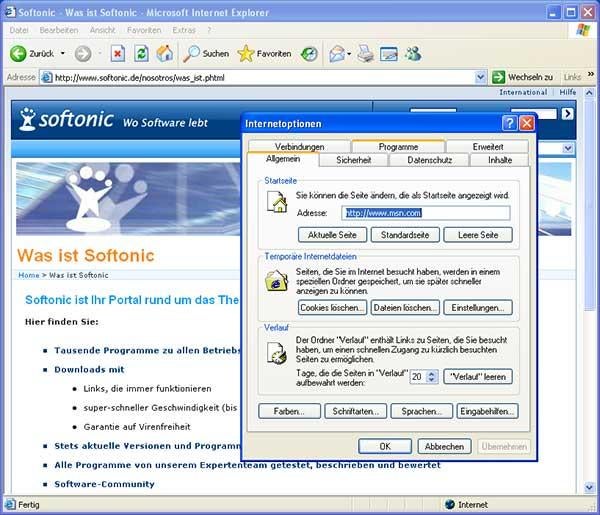Click the Softonic logo on the page
The height and width of the screenshot is (515, 600).
click(67, 119)
